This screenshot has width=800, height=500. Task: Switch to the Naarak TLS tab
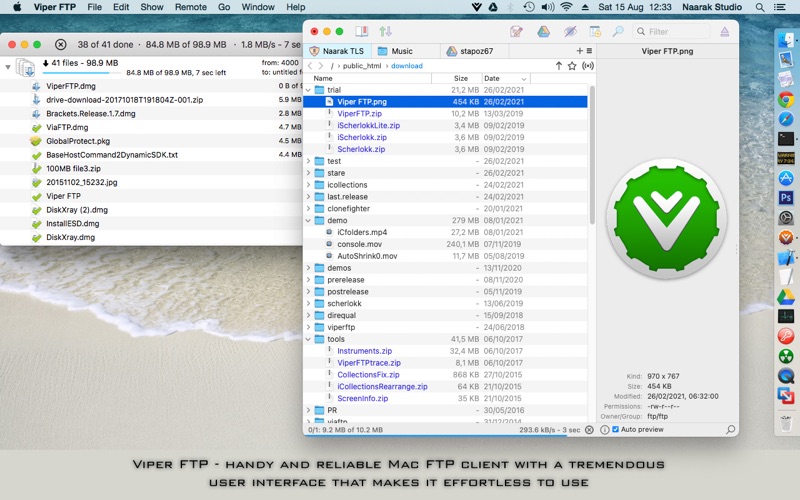(337, 51)
